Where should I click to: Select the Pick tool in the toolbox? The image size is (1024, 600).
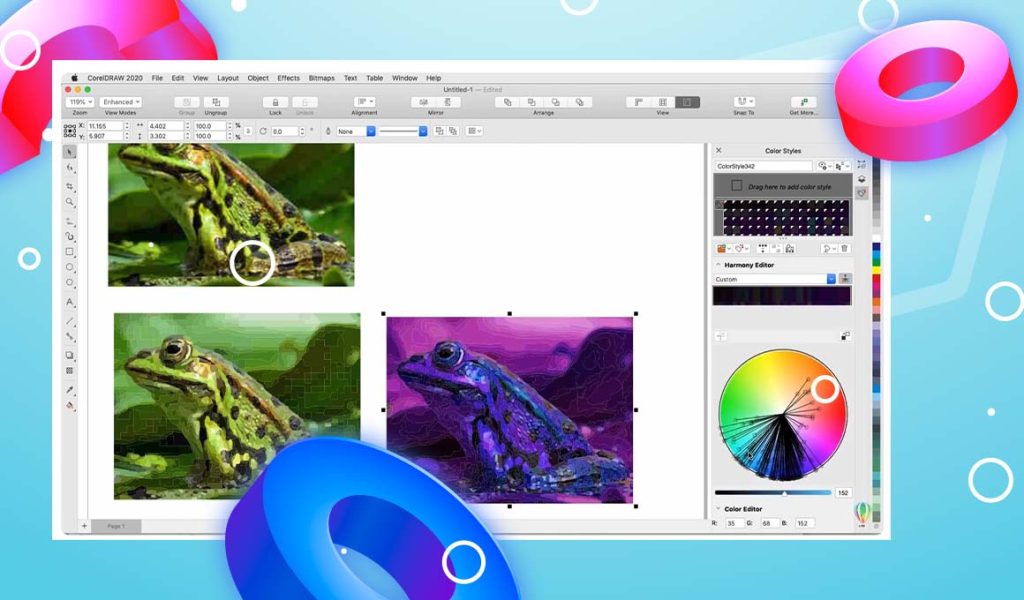click(x=70, y=152)
